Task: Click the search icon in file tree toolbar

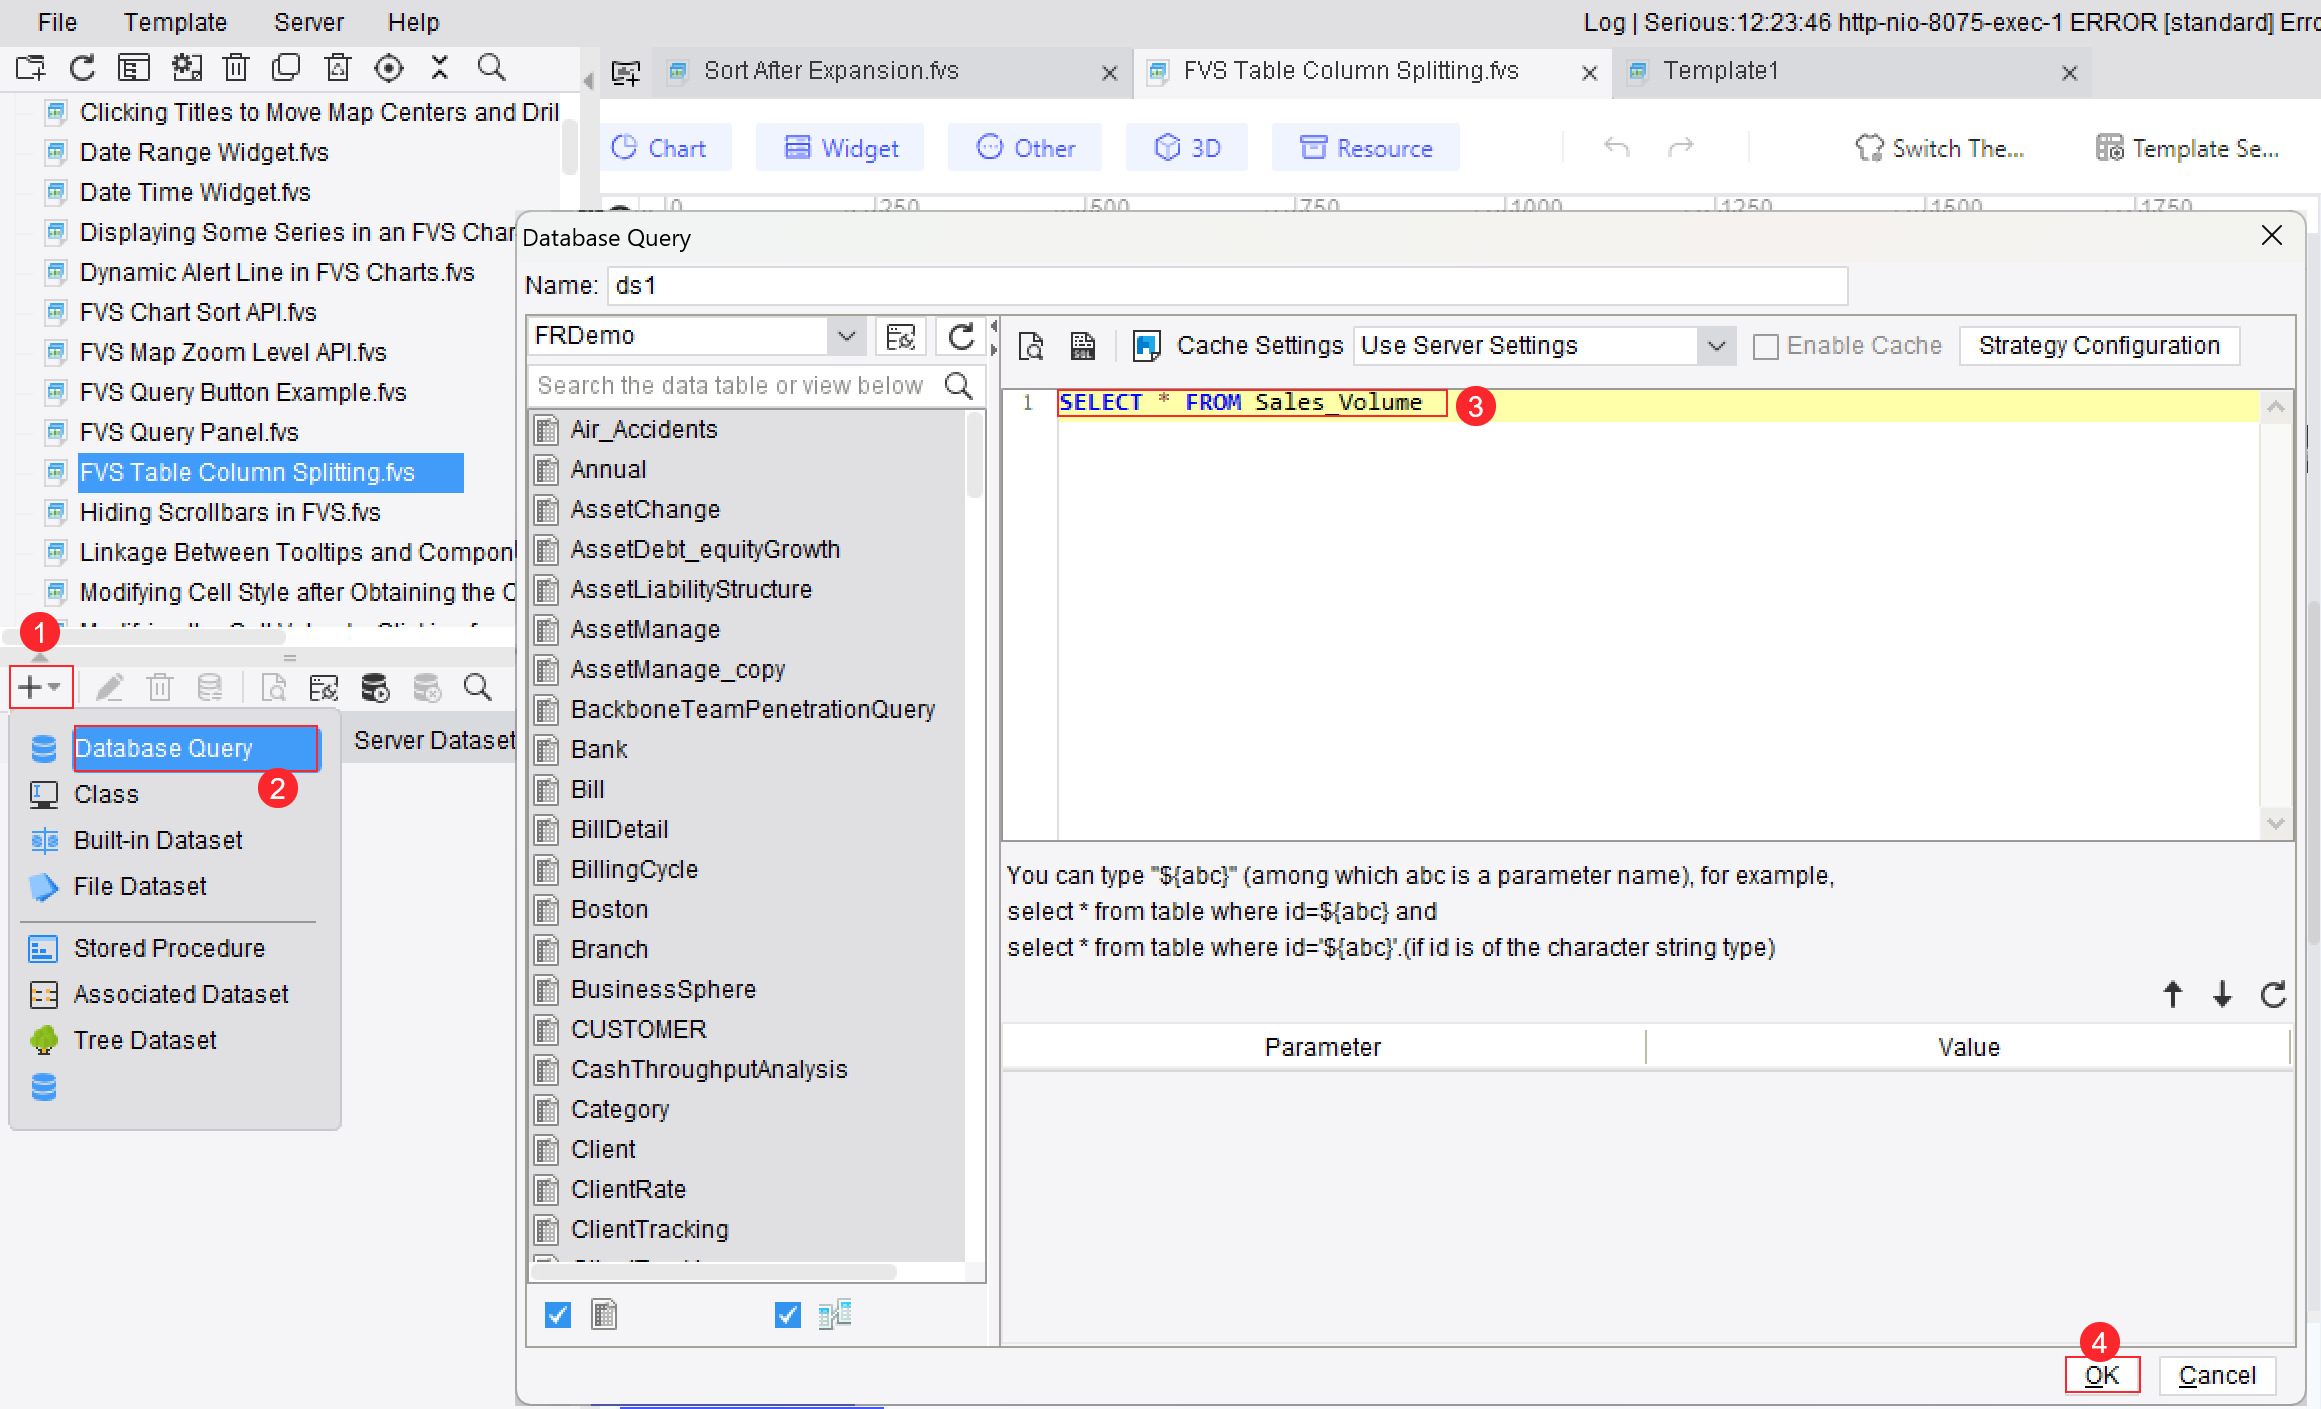Action: [x=491, y=68]
